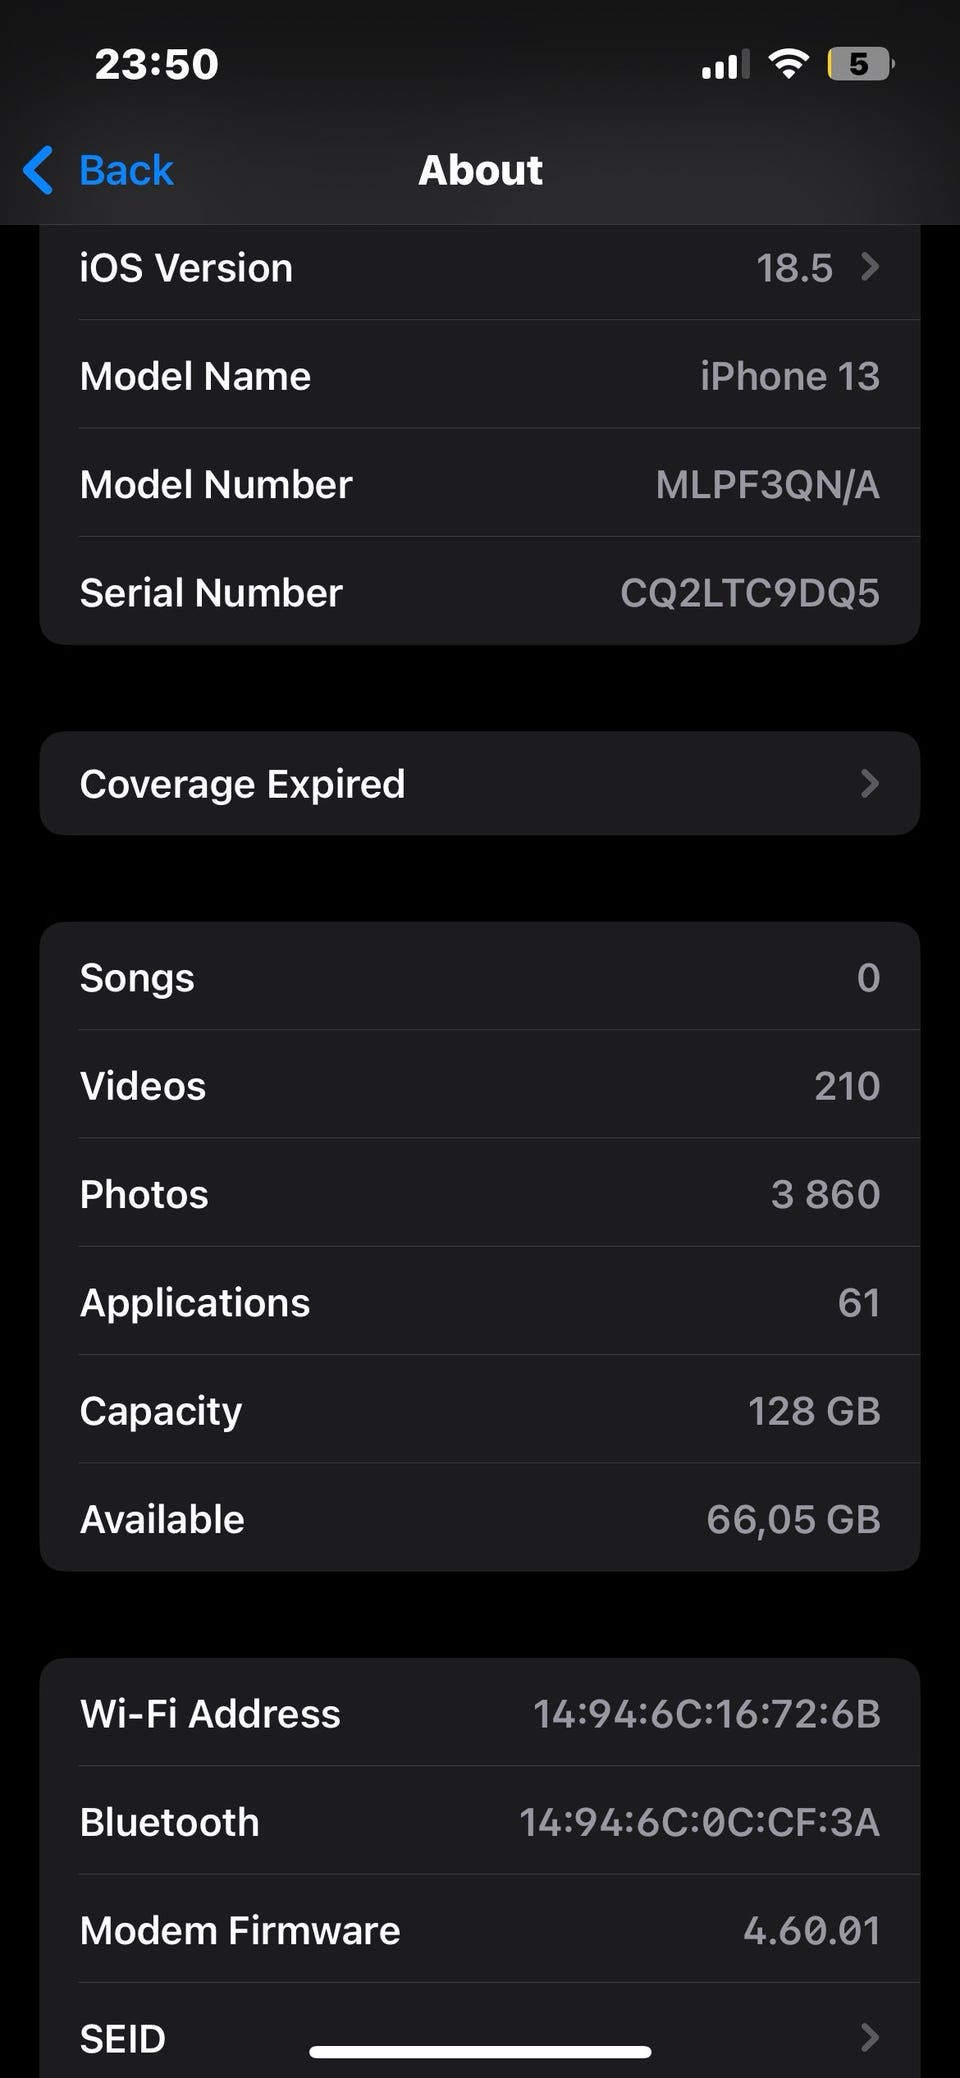The image size is (960, 2078).
Task: Tap the 23:50 clock in status bar
Action: 156,65
